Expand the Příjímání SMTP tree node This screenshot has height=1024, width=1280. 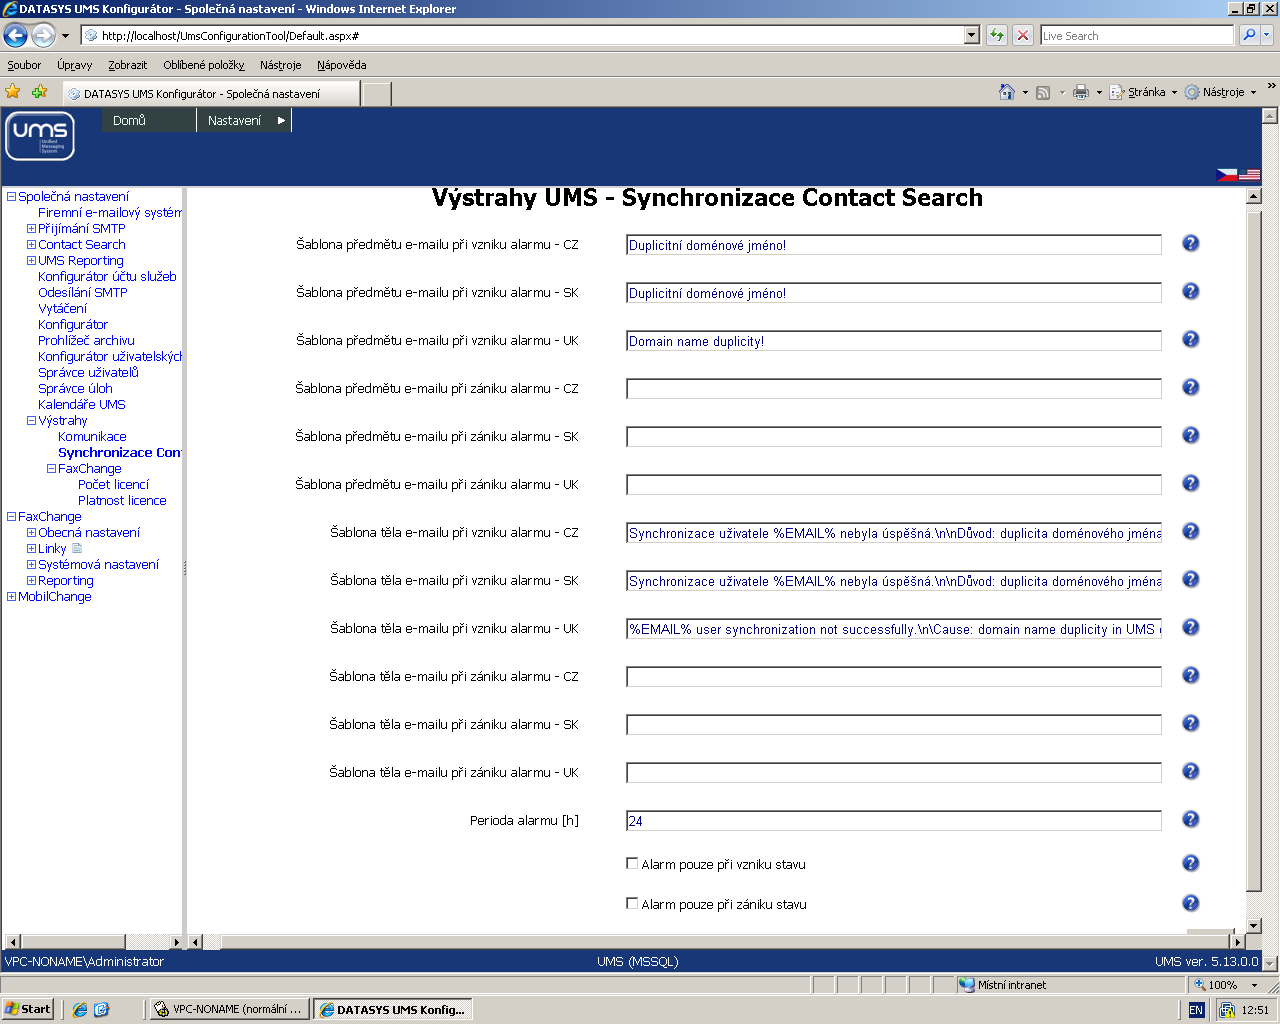pyautogui.click(x=32, y=229)
